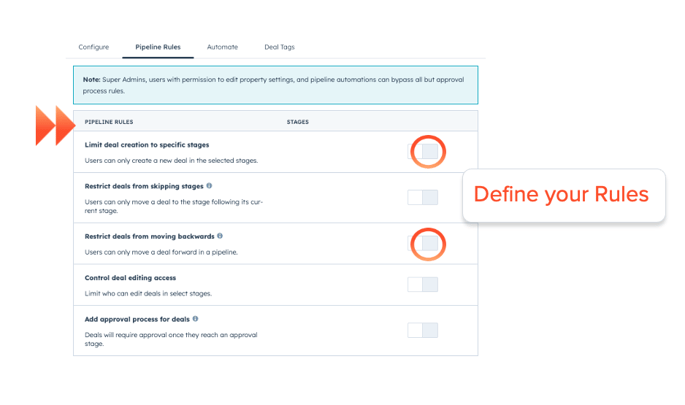Click the PIPELINE RULES column header
685x405 pixels.
[x=109, y=122]
